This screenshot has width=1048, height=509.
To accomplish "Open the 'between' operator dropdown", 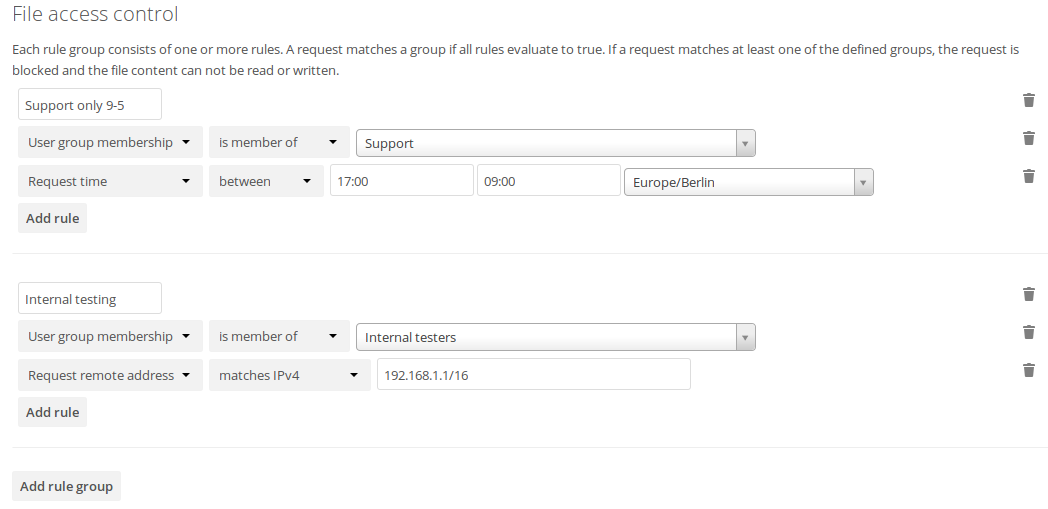I will click(265, 181).
